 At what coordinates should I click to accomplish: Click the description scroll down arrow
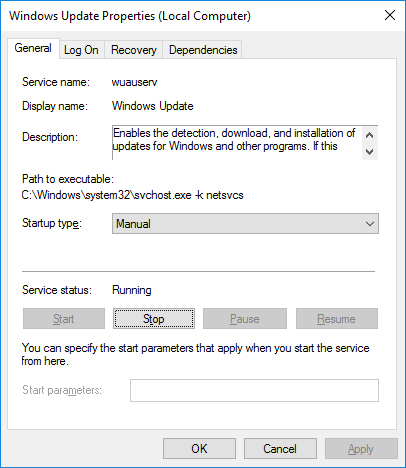click(369, 152)
